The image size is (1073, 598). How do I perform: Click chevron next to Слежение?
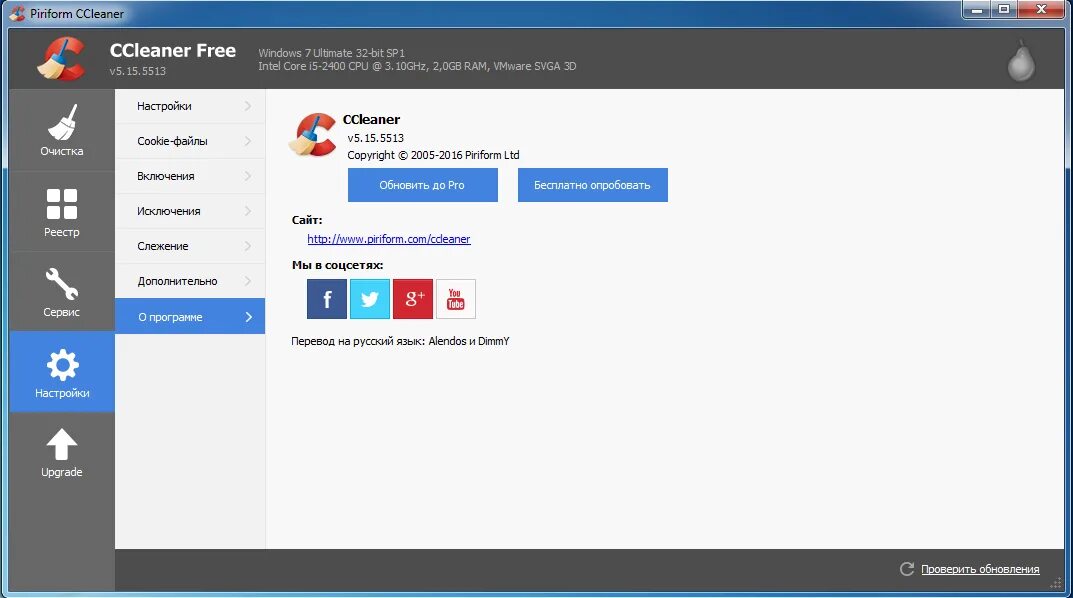tap(248, 246)
